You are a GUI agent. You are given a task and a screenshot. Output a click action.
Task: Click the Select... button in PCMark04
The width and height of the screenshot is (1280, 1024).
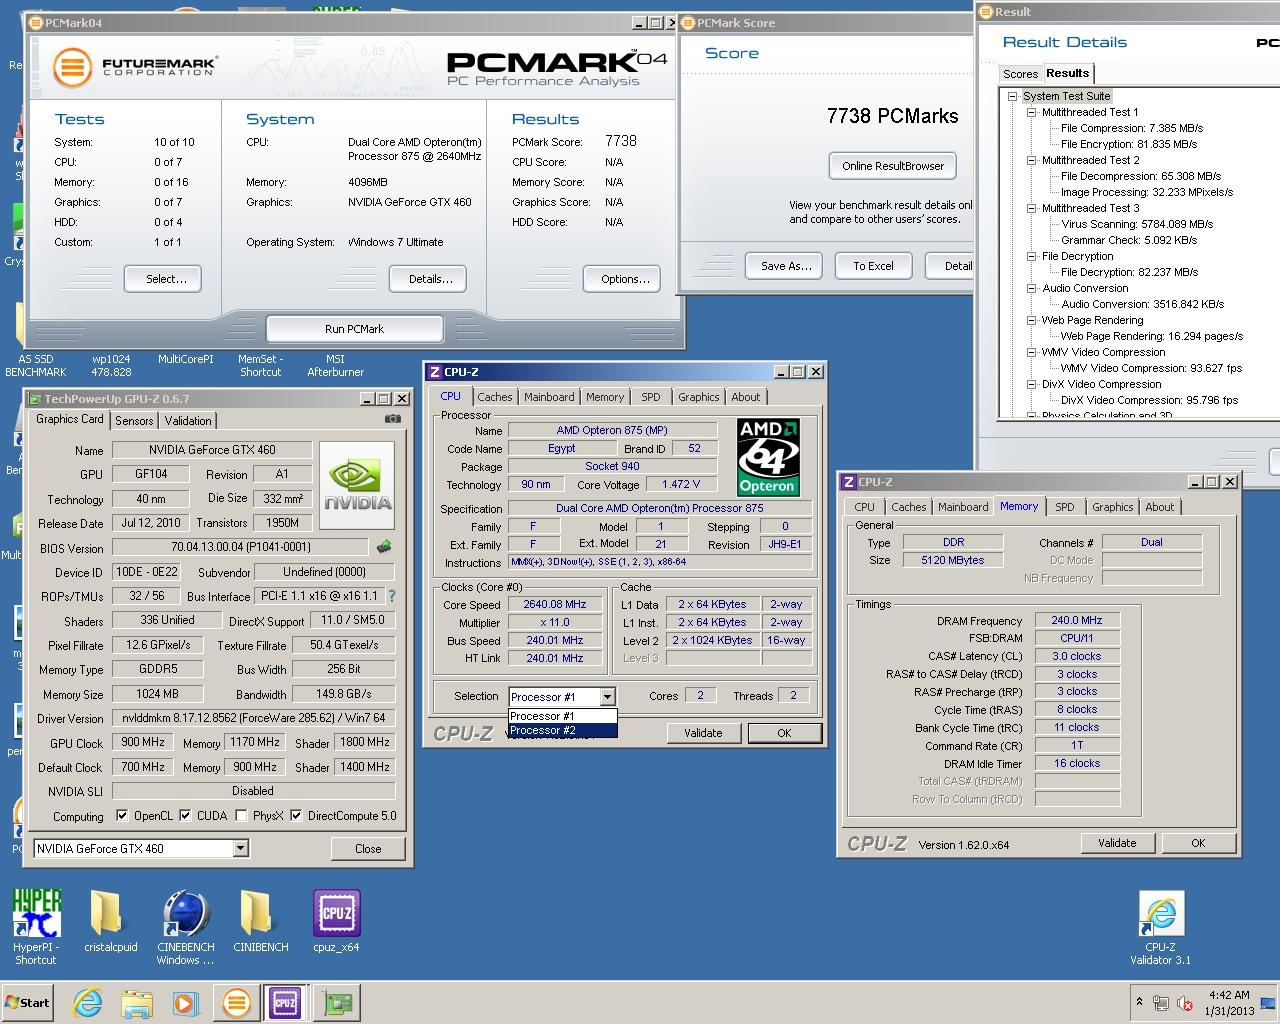(x=163, y=279)
